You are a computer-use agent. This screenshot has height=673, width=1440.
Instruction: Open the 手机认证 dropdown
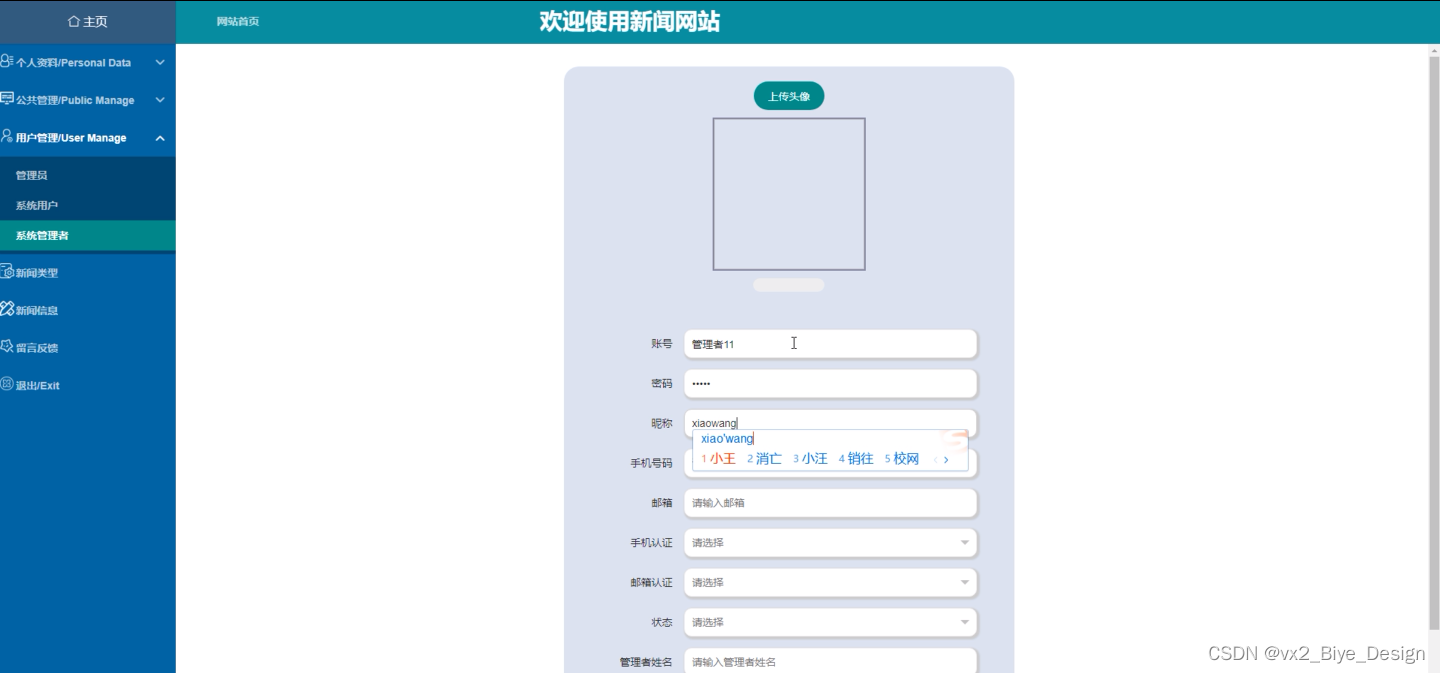pyautogui.click(x=830, y=543)
